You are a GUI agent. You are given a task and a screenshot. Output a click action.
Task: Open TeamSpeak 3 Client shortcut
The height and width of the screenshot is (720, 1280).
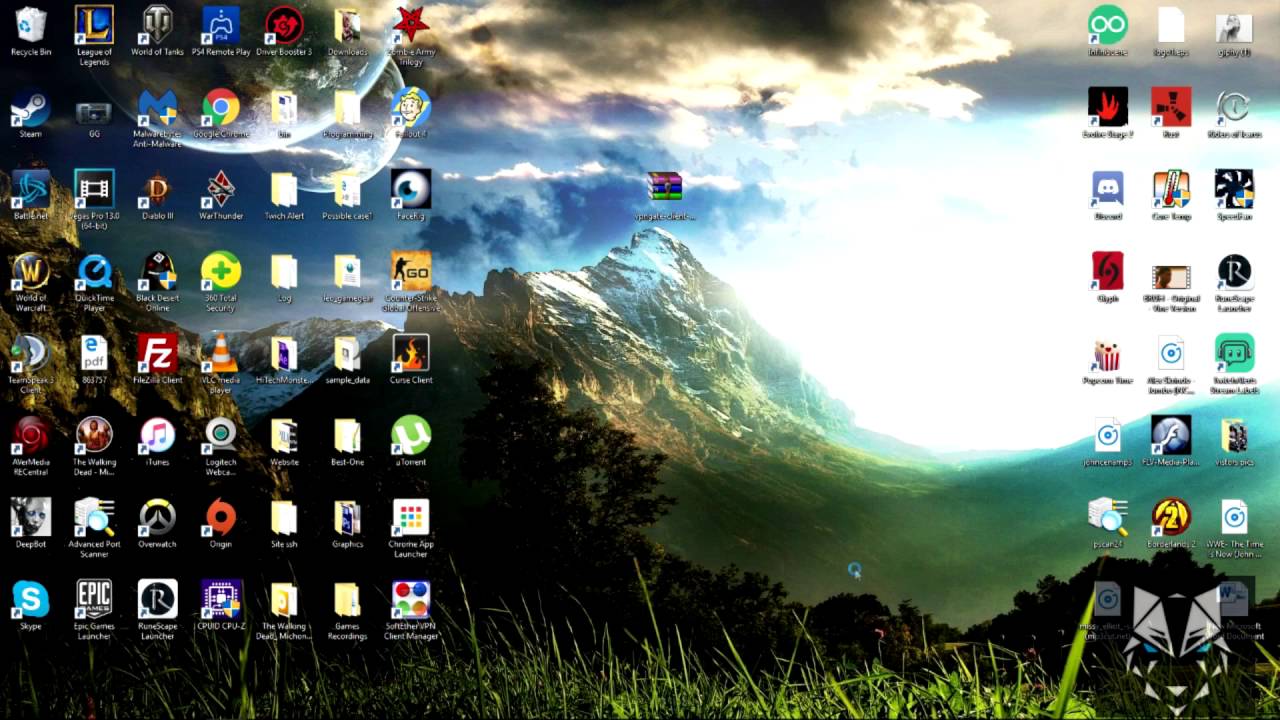[31, 353]
